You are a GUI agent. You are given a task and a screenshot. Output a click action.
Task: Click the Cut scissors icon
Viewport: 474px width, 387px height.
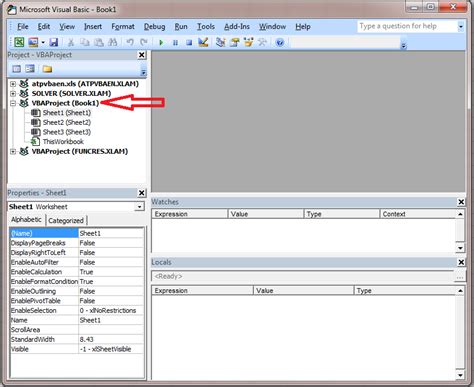click(71, 42)
